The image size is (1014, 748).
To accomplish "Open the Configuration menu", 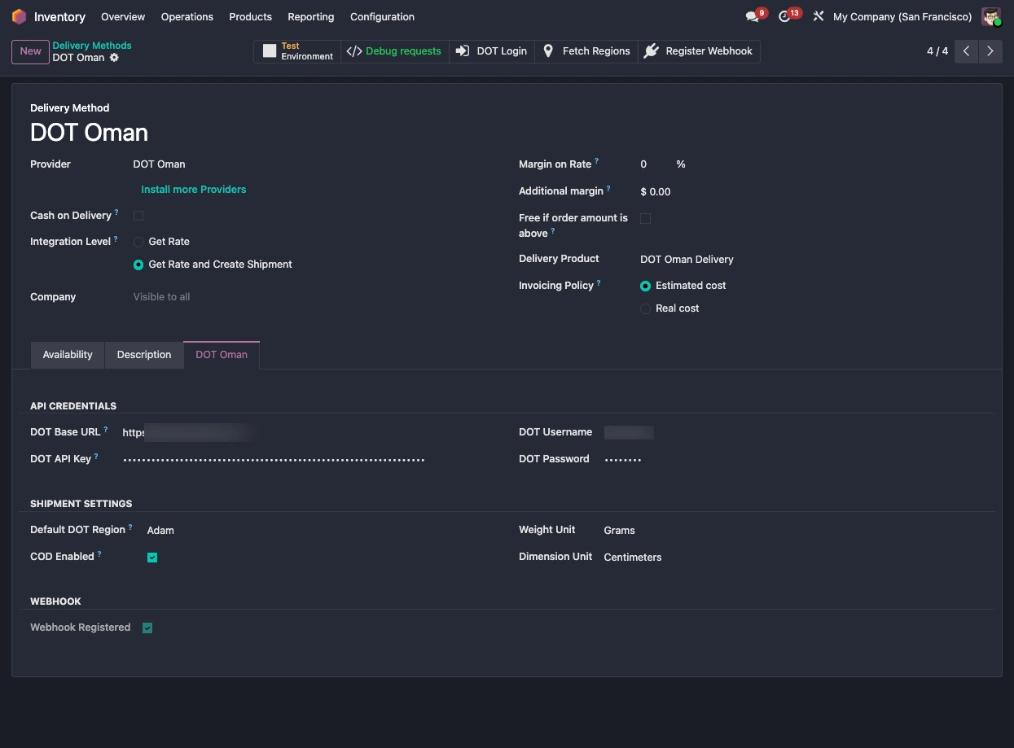I will (x=381, y=16).
